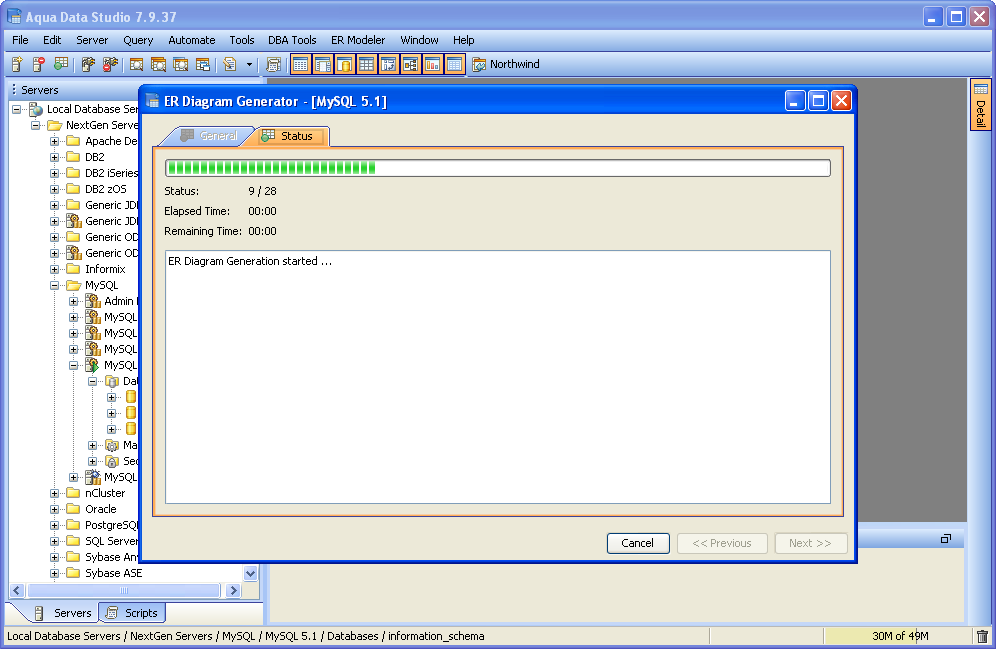Click the connect server plug icon

click(88, 64)
